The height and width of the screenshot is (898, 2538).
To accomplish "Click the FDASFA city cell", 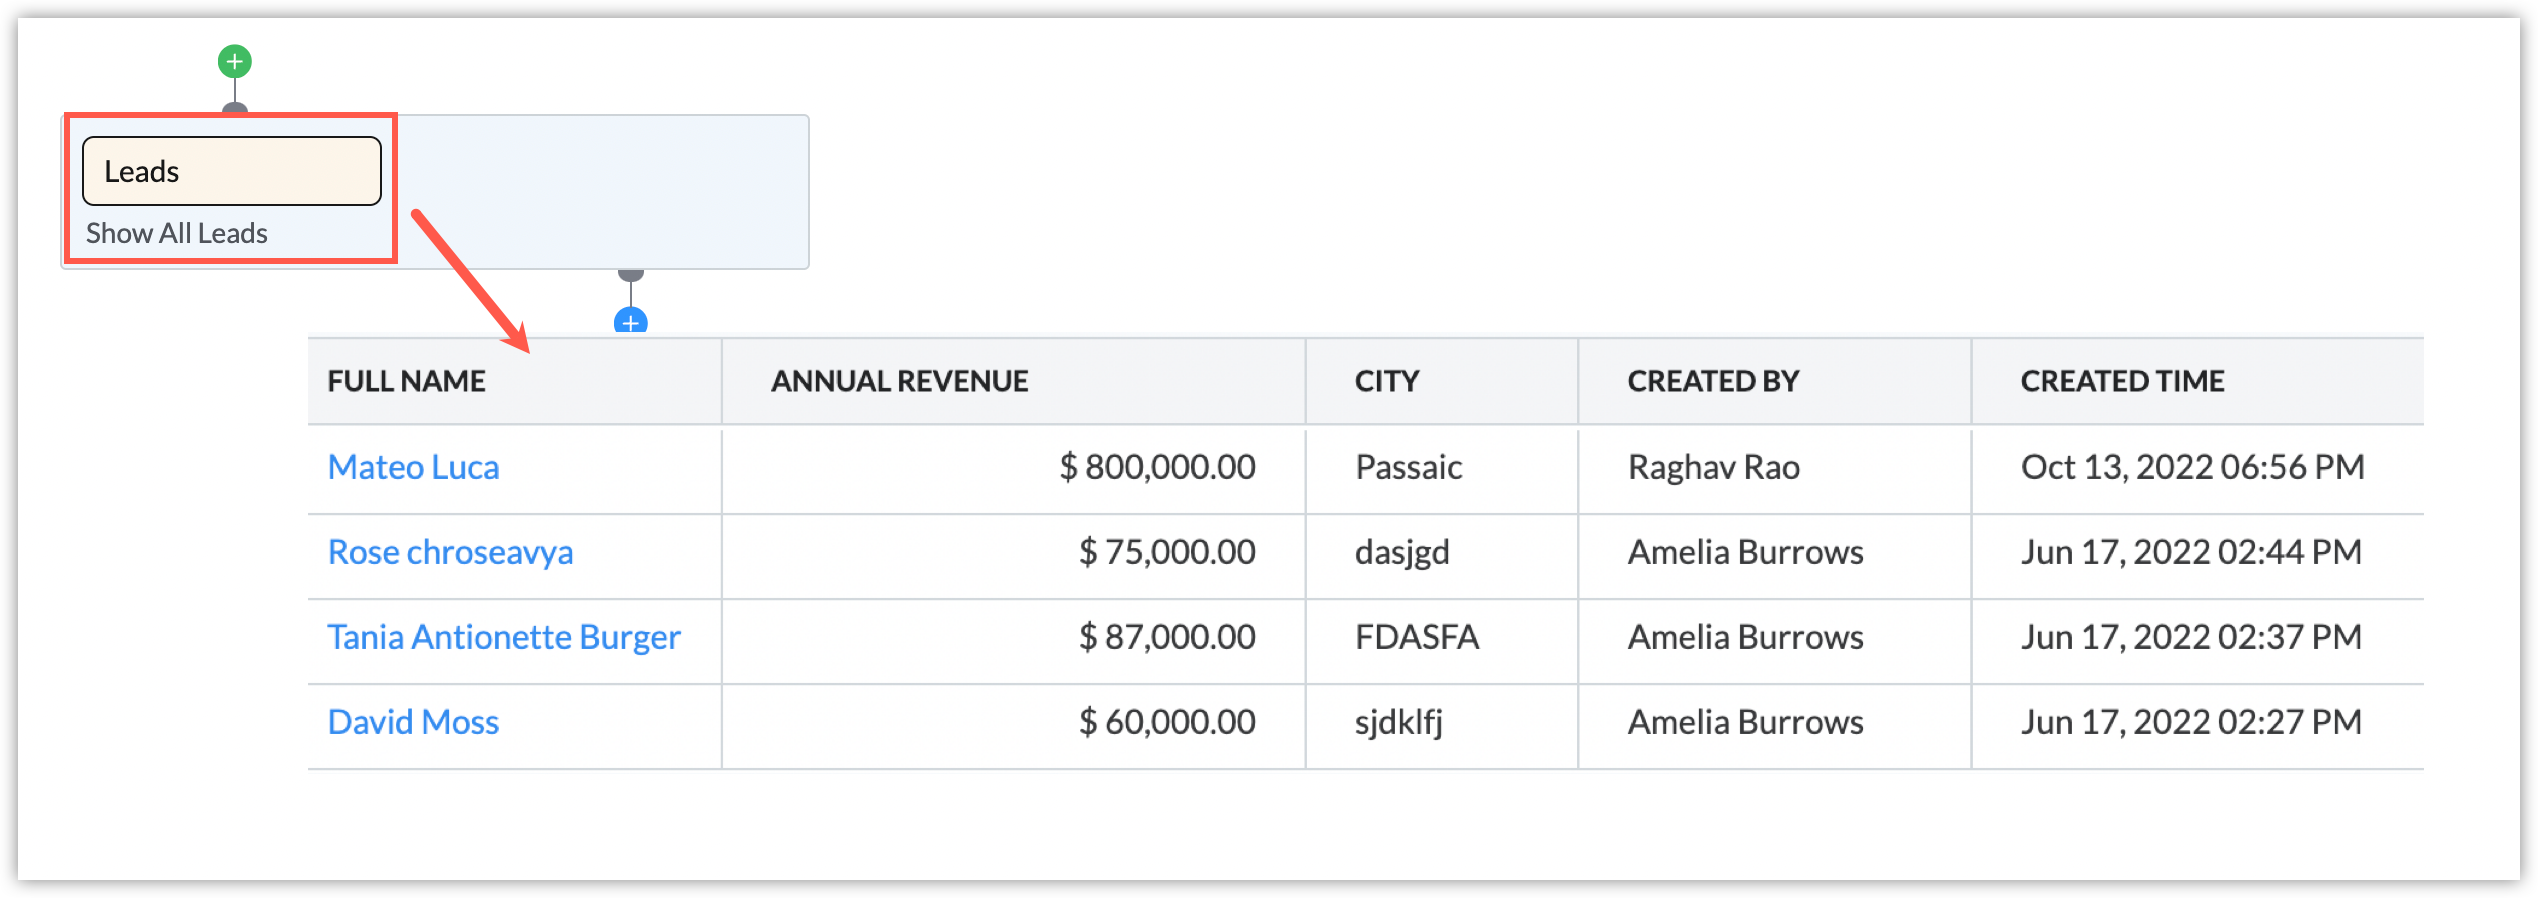I will (x=1416, y=637).
